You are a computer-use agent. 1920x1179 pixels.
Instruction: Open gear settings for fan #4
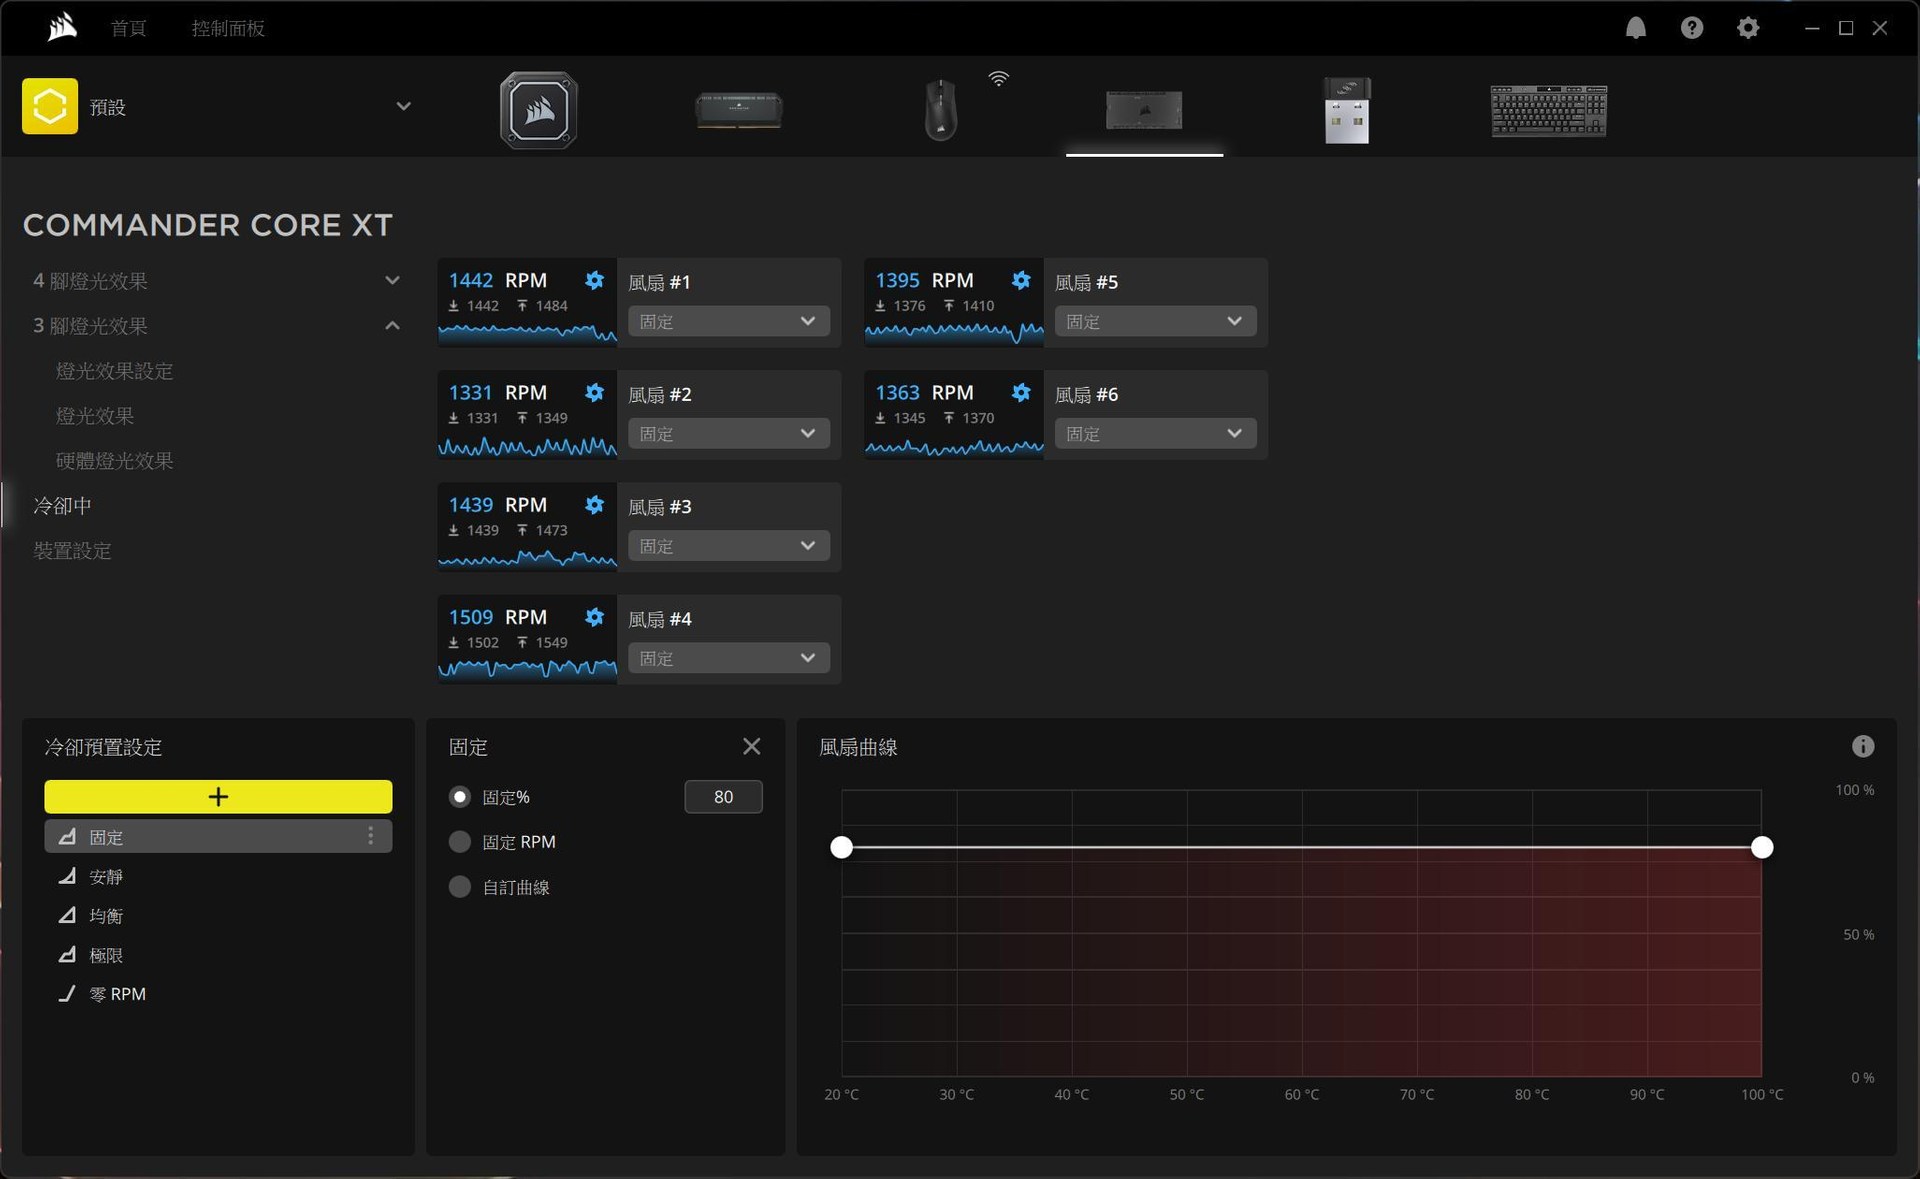(x=594, y=617)
